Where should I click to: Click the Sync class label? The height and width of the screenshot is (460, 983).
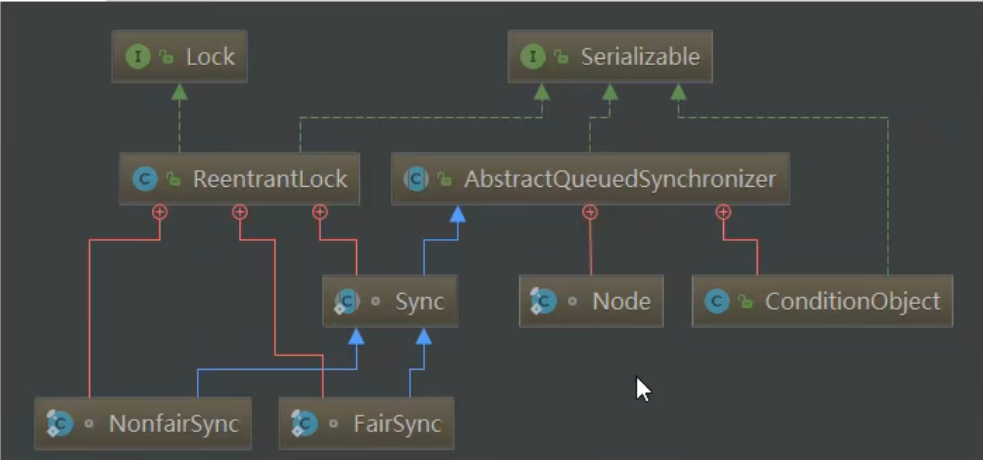coord(419,301)
